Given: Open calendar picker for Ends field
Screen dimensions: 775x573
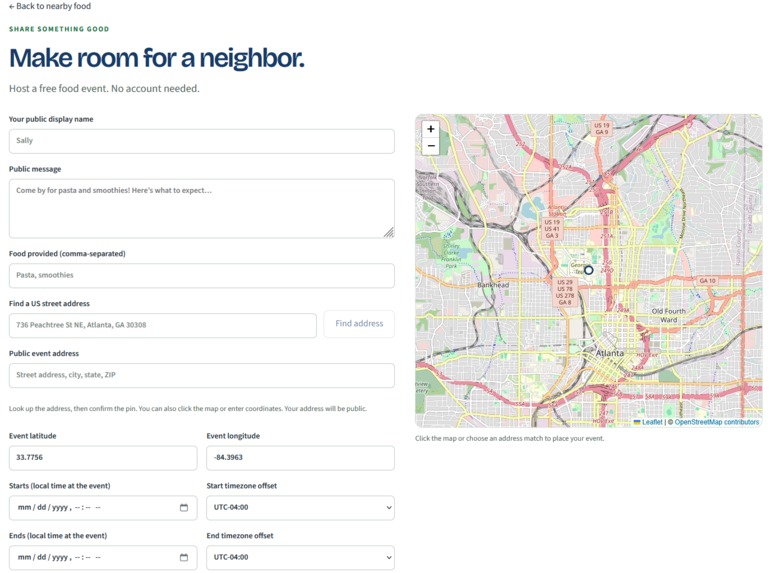Looking at the screenshot, I should coord(184,557).
